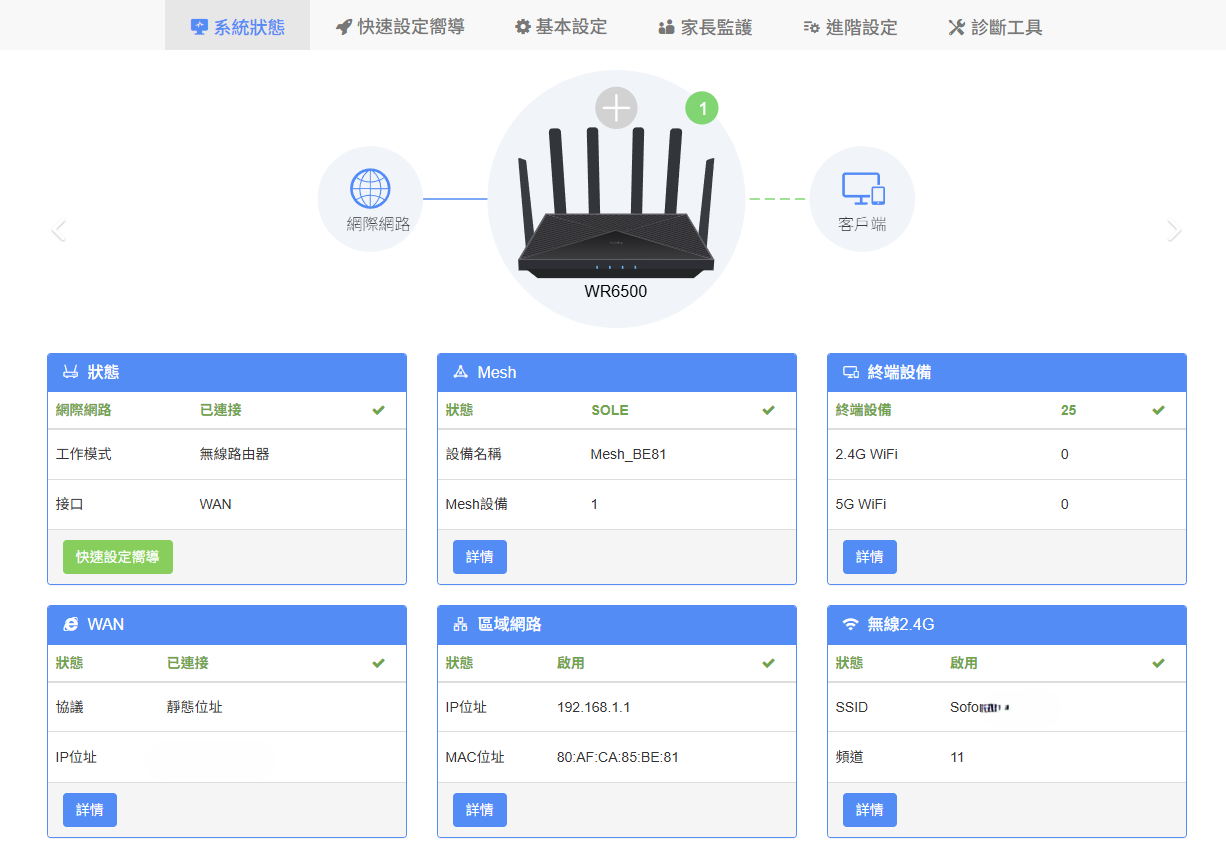Expand the 進階設定 menu

(x=850, y=27)
